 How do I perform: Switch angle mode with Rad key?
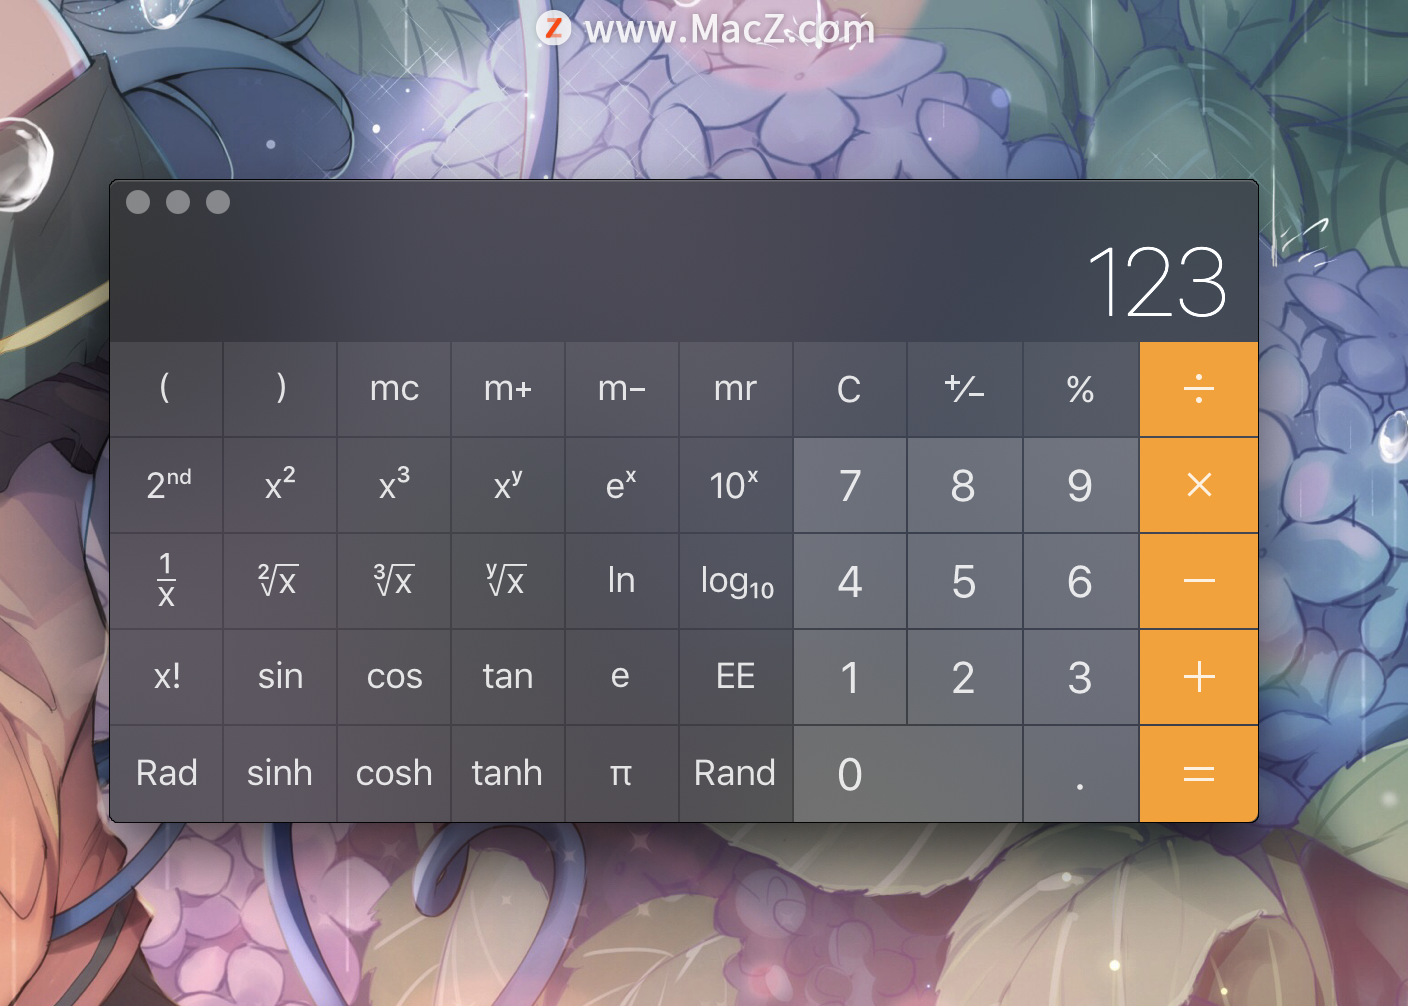tap(166, 774)
